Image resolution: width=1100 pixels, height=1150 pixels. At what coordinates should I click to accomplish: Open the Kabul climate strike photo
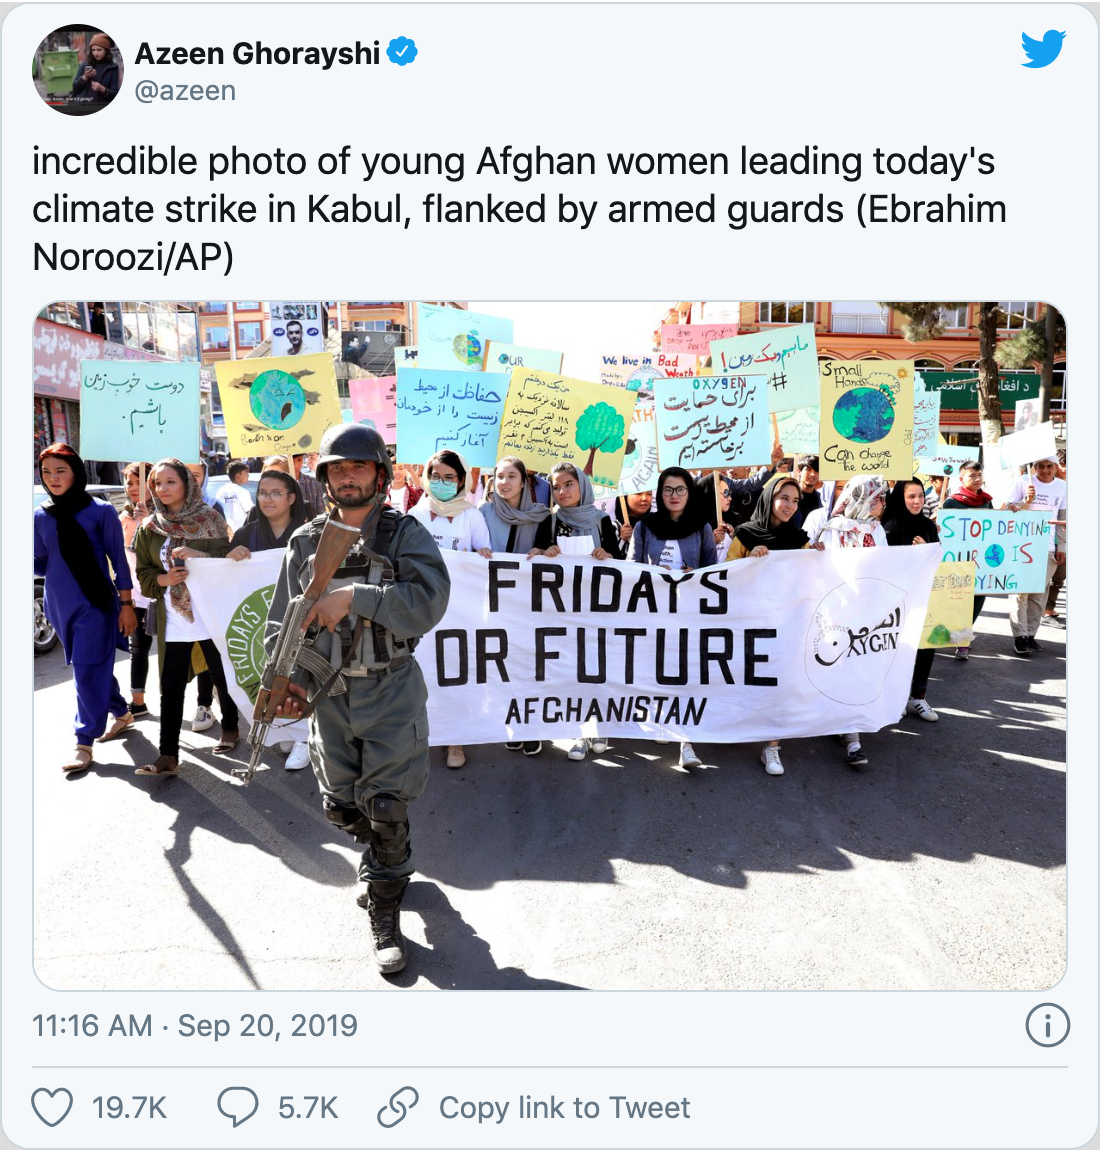(550, 645)
